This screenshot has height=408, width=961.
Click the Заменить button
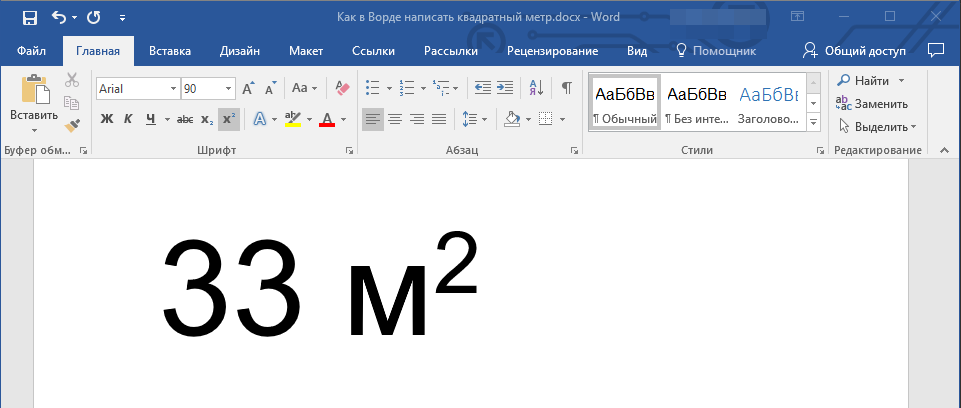point(872,104)
